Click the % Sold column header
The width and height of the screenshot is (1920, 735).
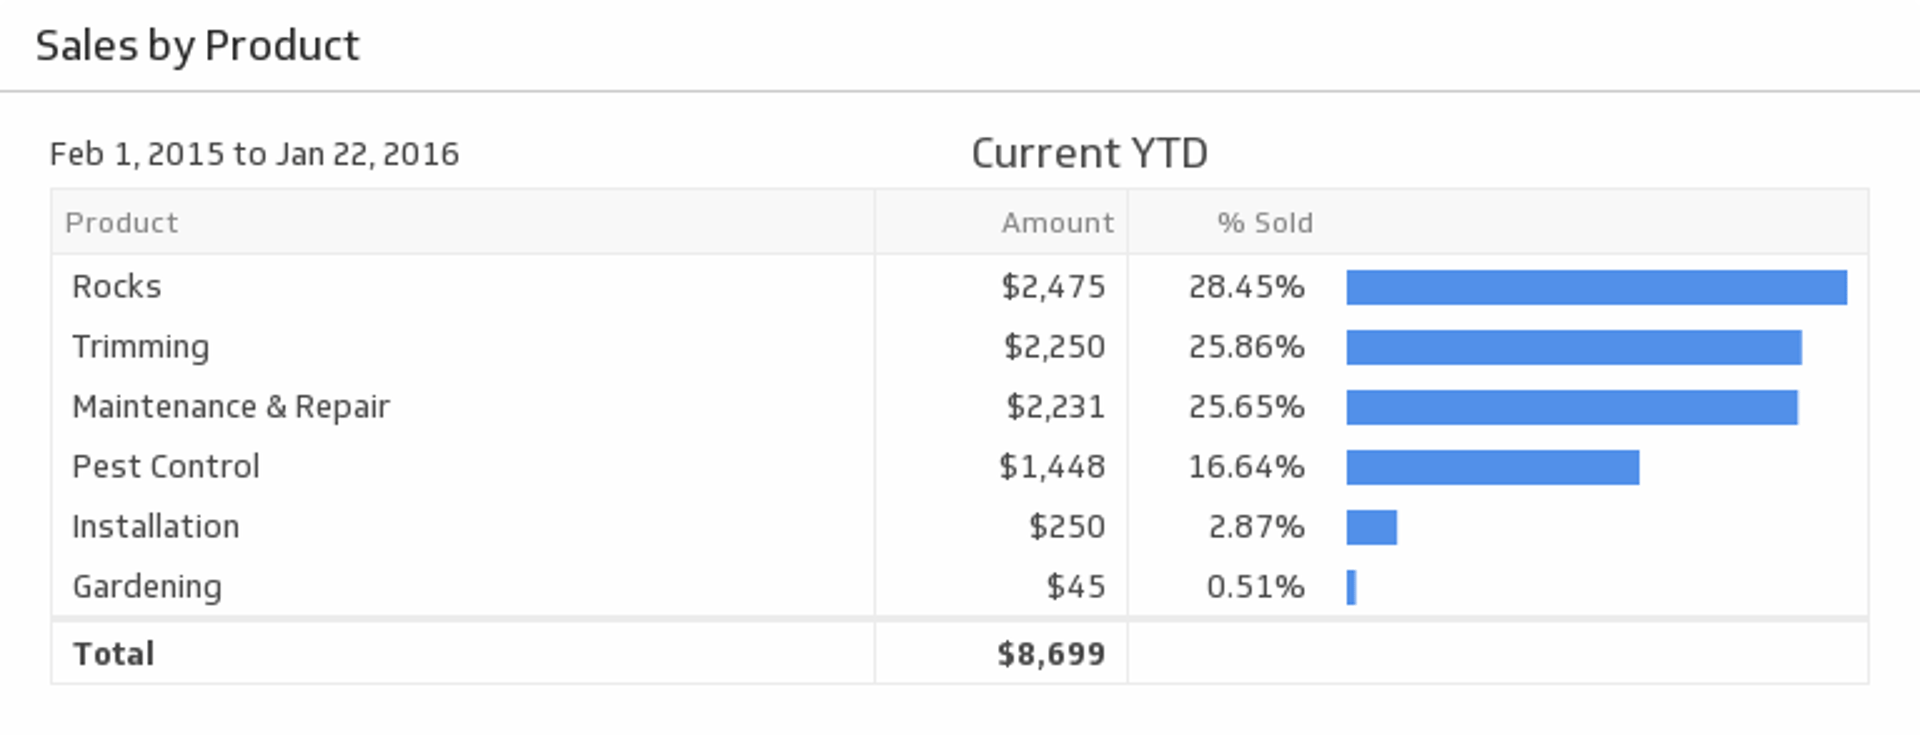[x=1264, y=222]
